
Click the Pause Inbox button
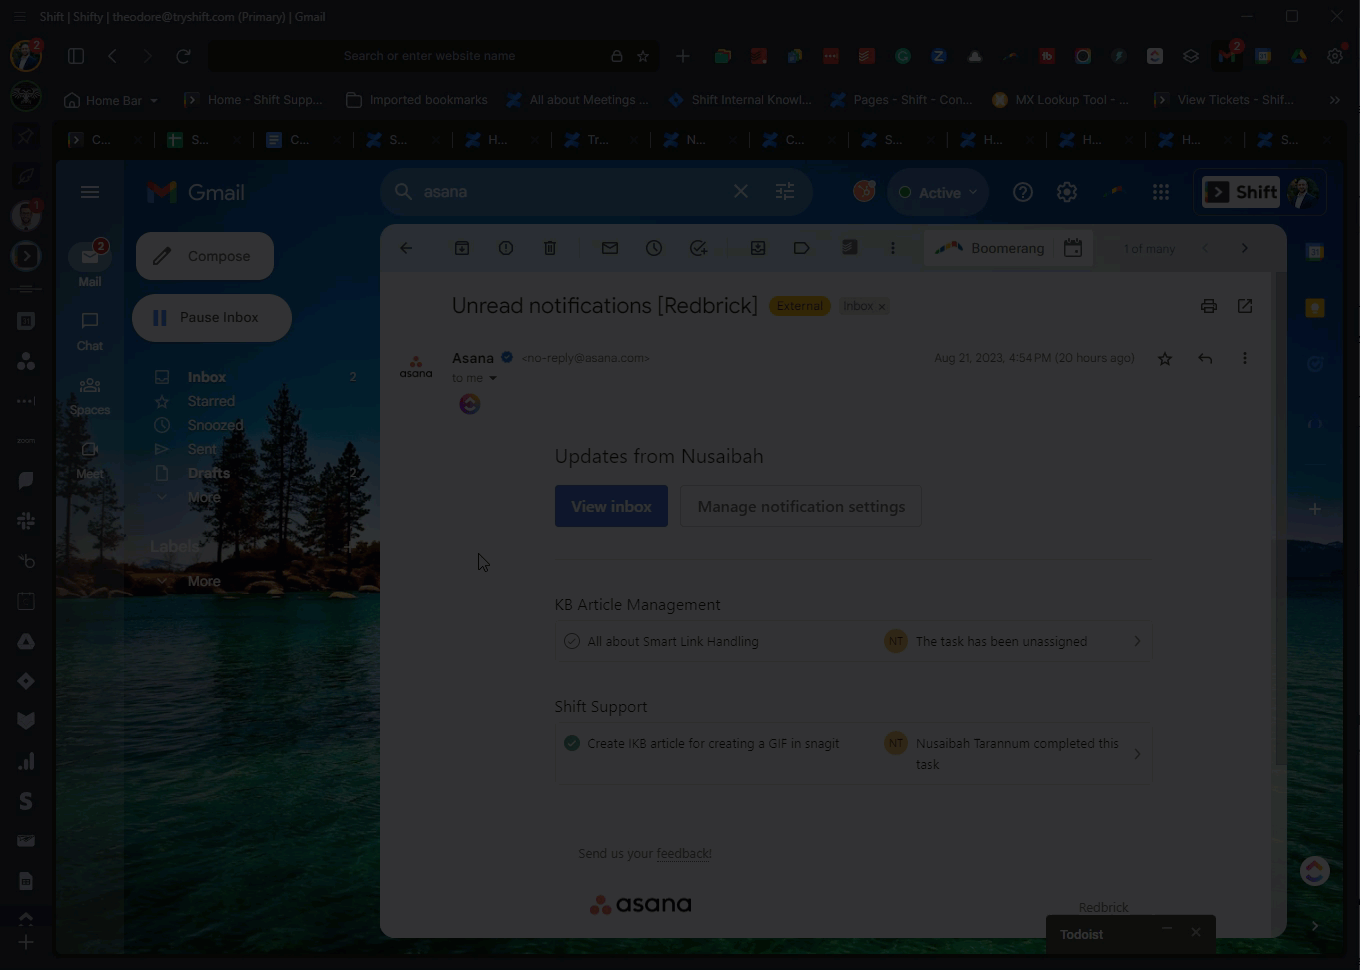pyautogui.click(x=212, y=318)
